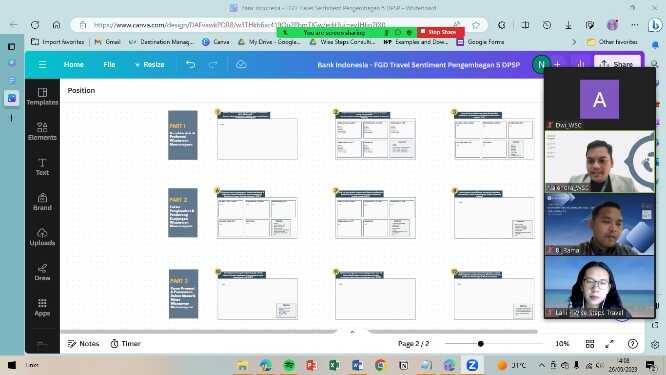This screenshot has height=375, width=666.
Task: Open Spotify from the taskbar
Action: point(289,365)
